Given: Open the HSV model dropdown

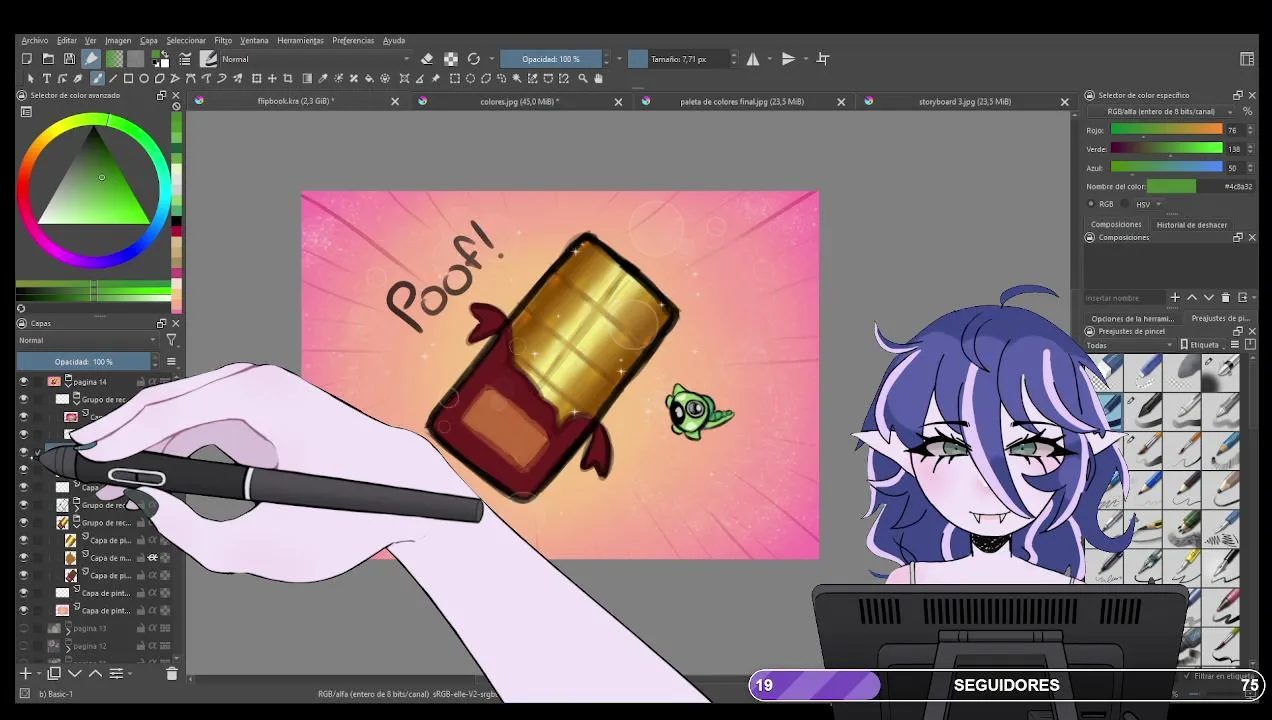Looking at the screenshot, I should 1148,204.
